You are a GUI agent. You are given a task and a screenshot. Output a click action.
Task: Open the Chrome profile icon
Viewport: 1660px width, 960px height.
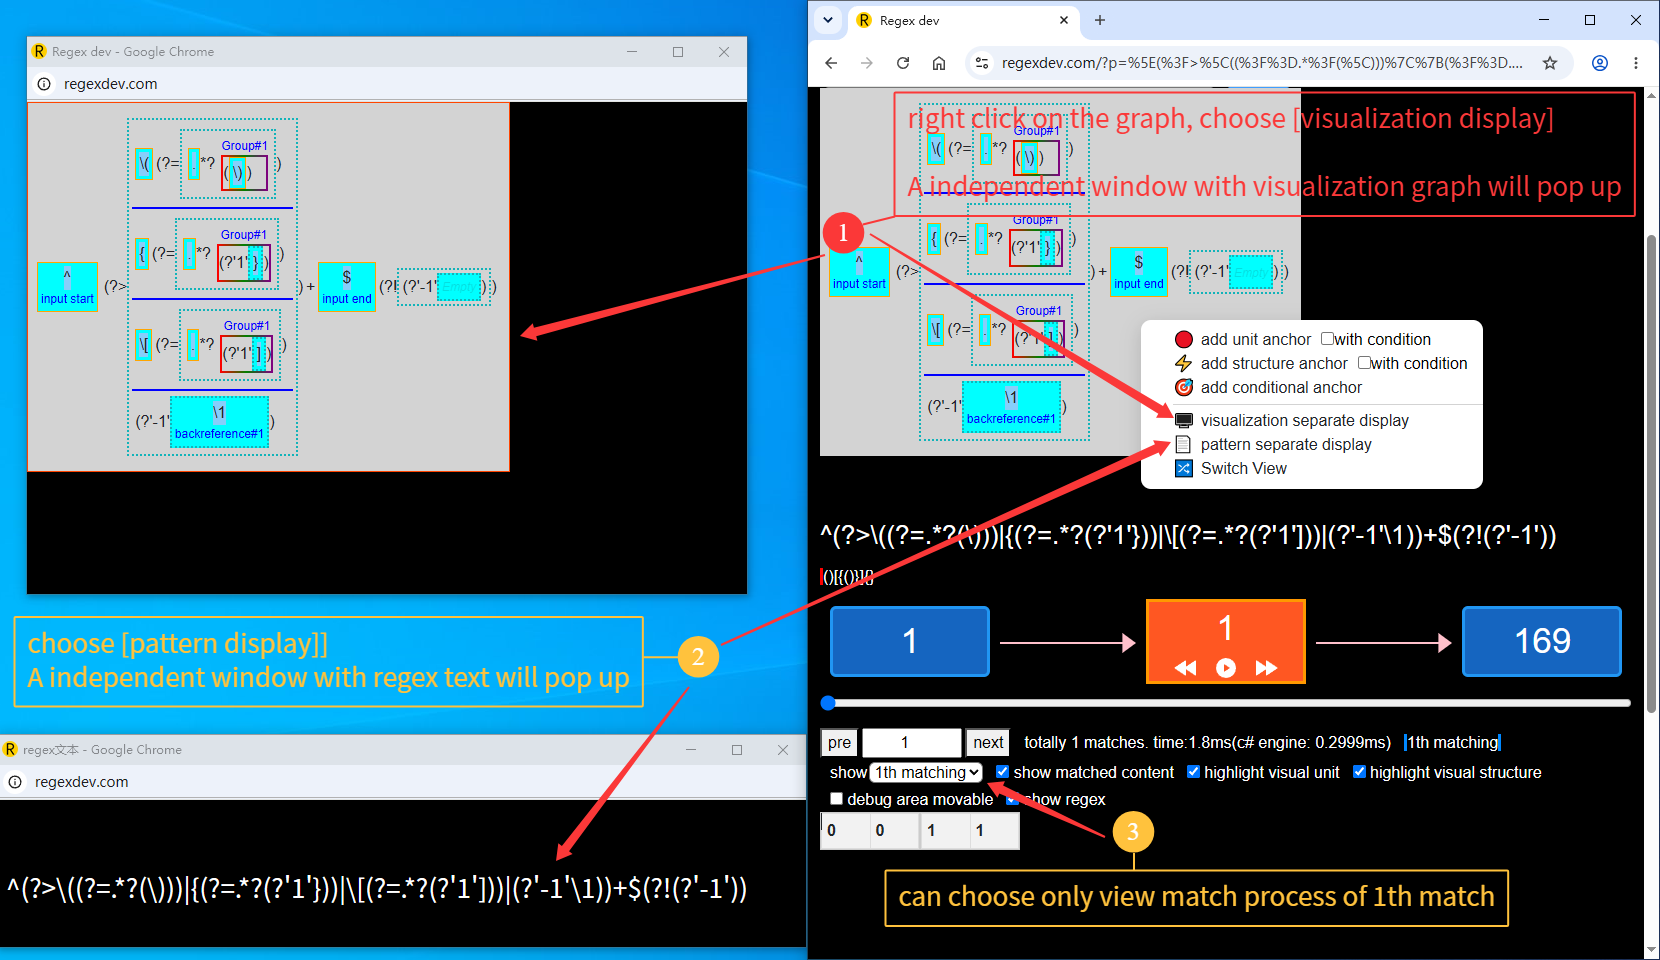[1600, 63]
